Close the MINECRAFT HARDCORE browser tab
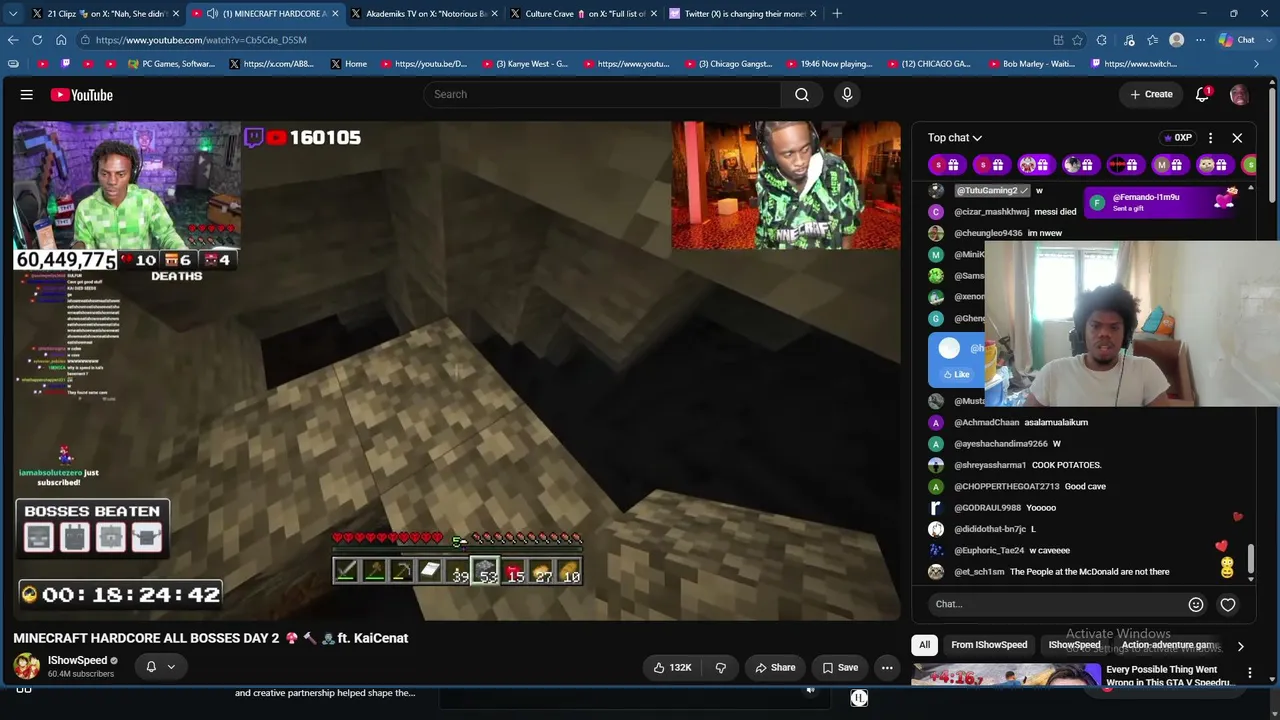1280x720 pixels. 335,14
